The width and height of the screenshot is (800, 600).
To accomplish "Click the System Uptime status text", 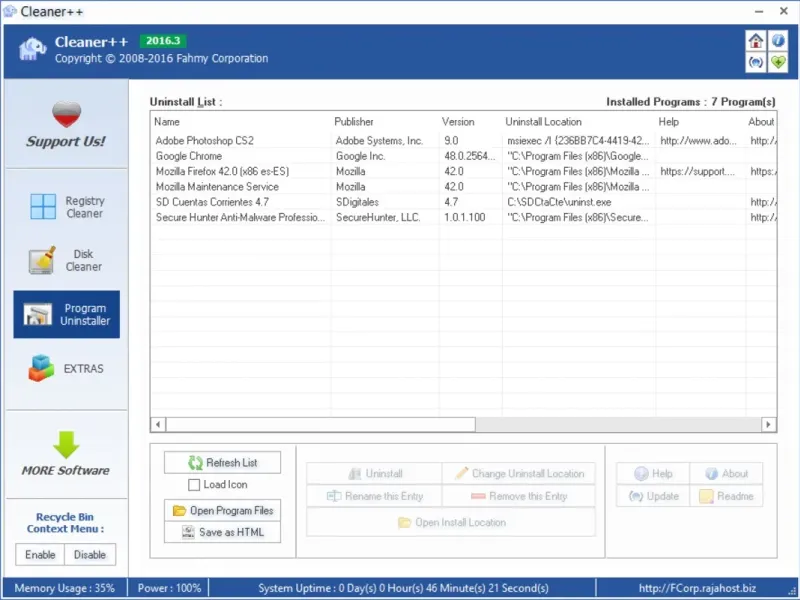I will tap(403, 588).
